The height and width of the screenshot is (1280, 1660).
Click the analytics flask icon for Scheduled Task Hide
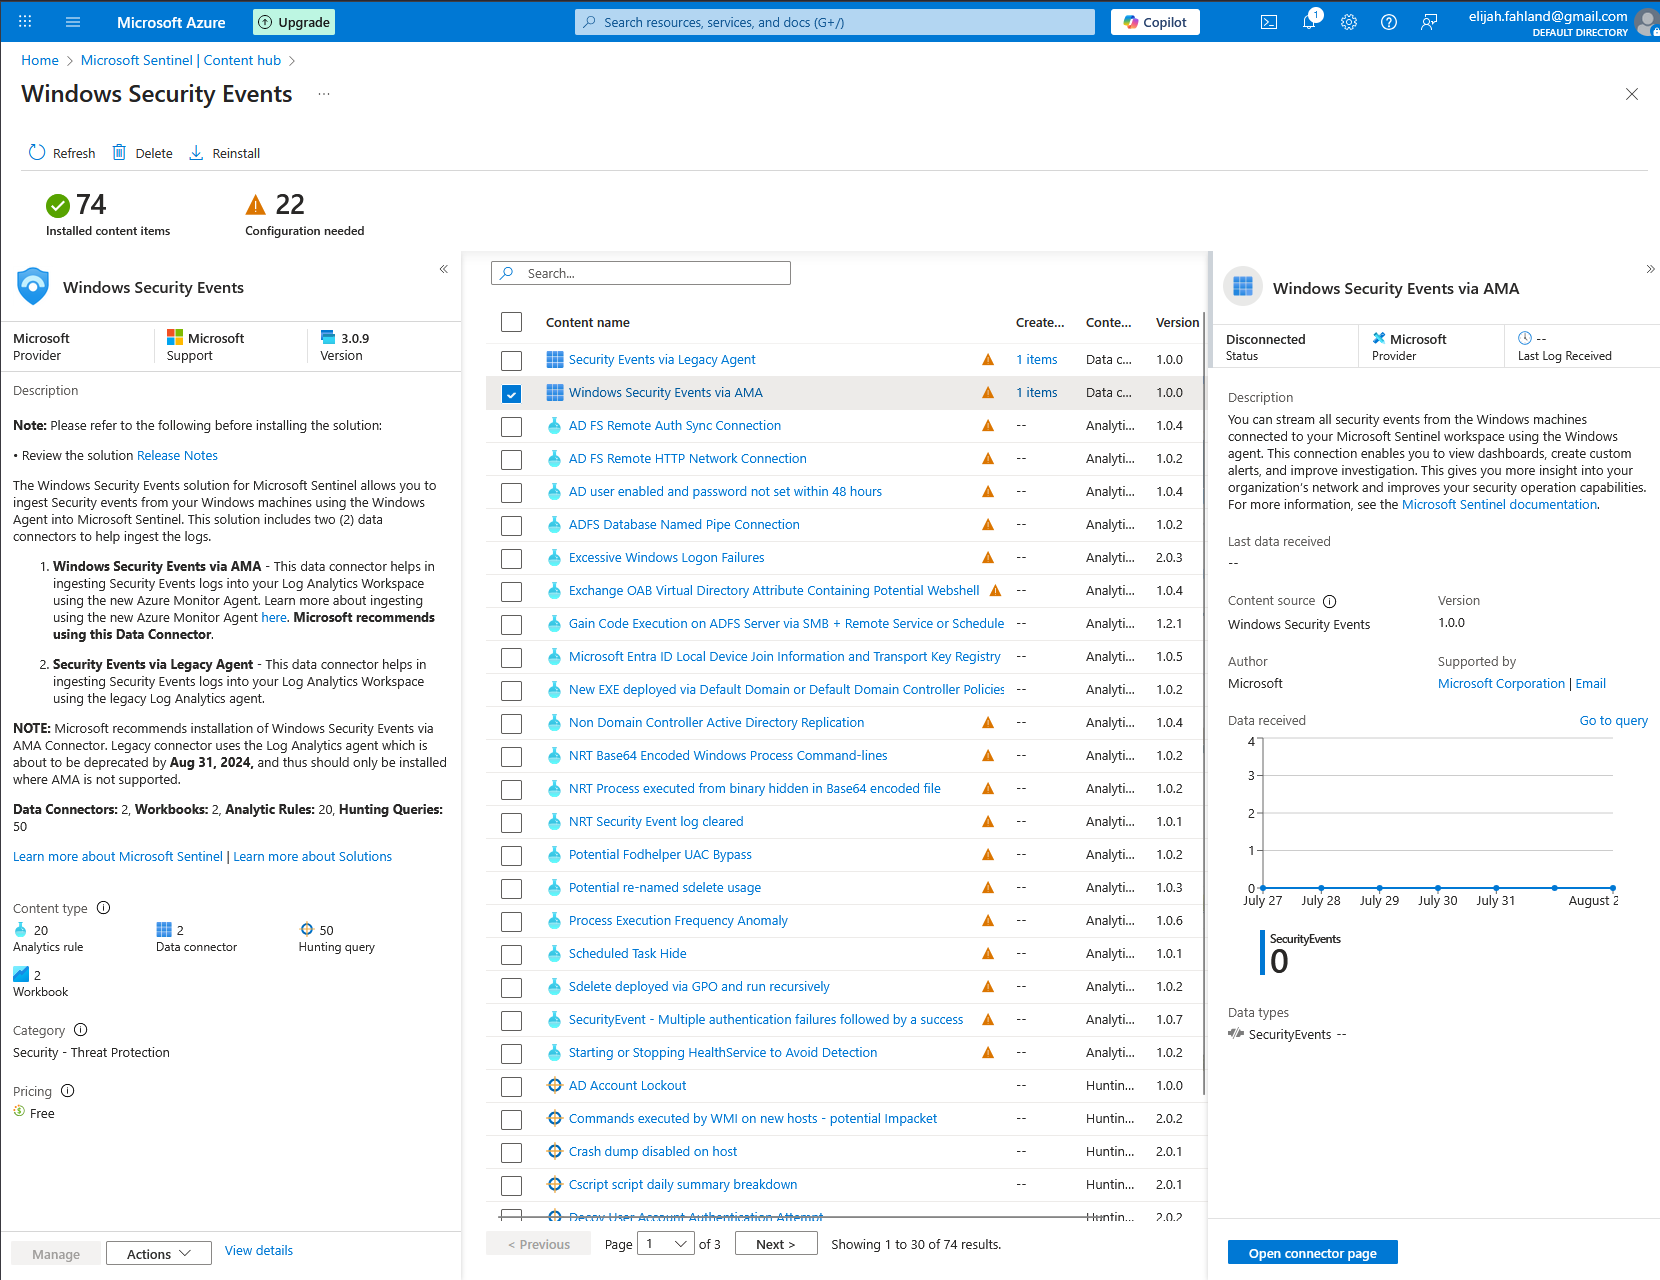555,953
